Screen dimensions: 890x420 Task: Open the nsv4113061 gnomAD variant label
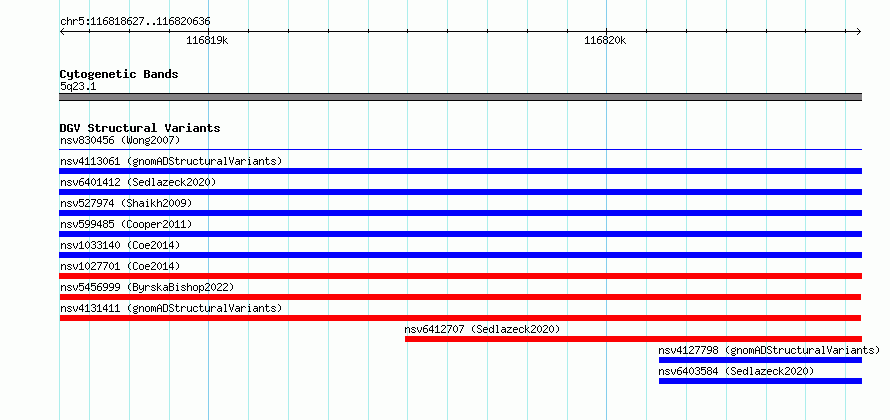171,161
